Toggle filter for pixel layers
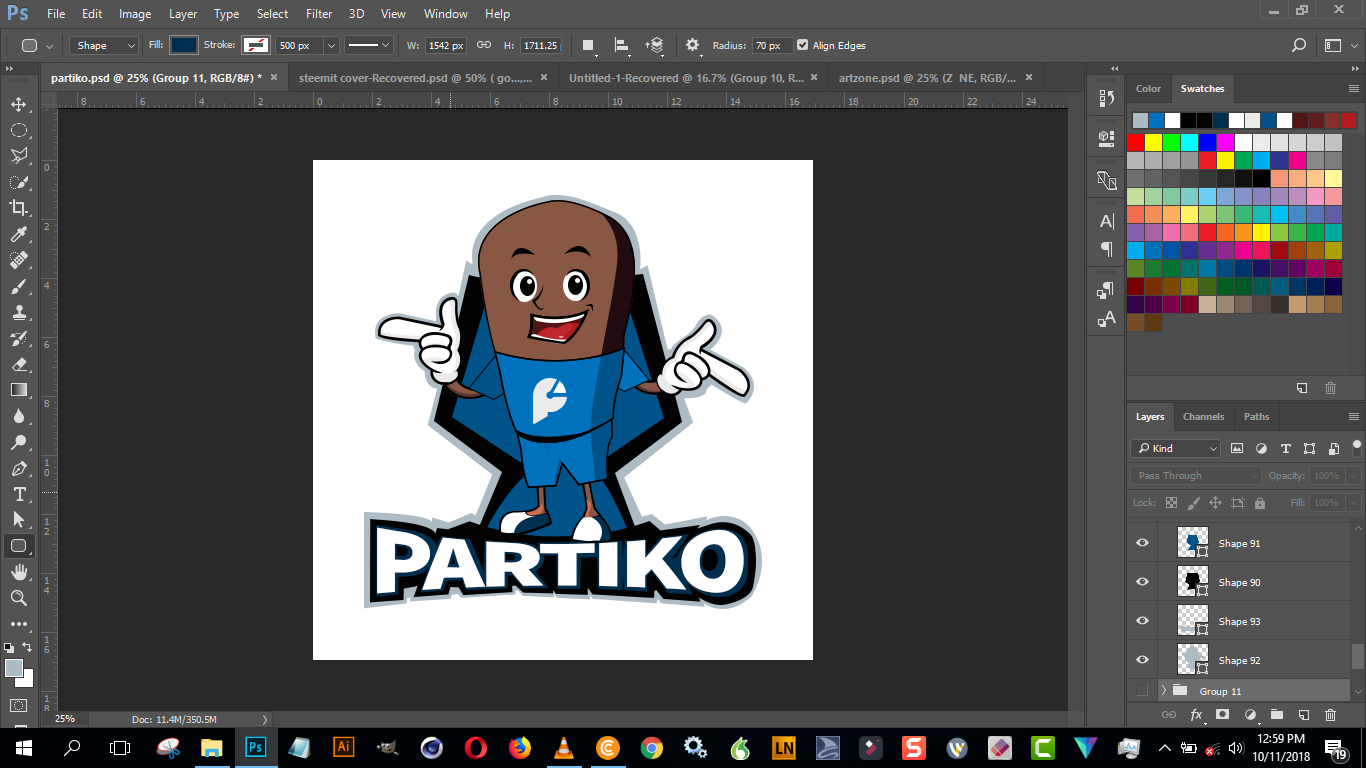 click(1237, 448)
